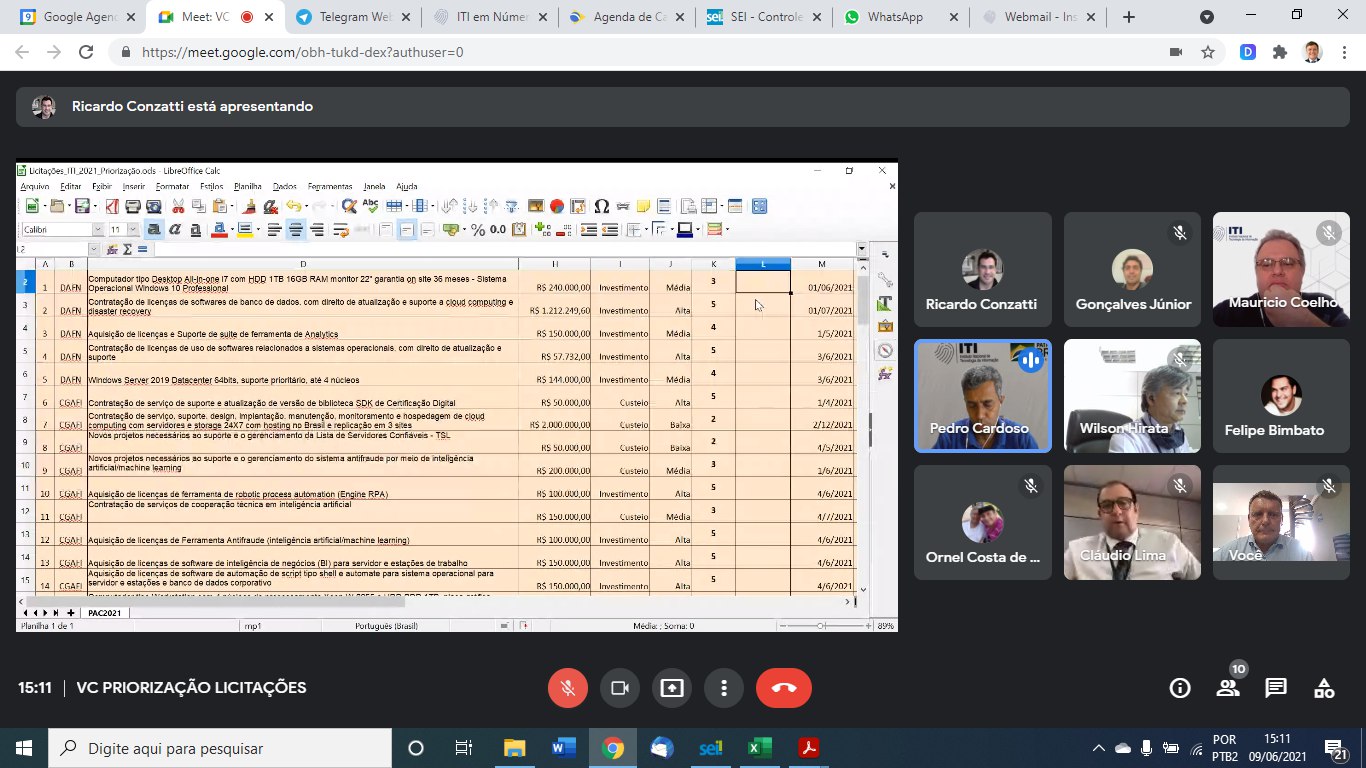Open the Chrome extensions puzzle icon
The width and height of the screenshot is (1366, 768).
tap(1279, 52)
